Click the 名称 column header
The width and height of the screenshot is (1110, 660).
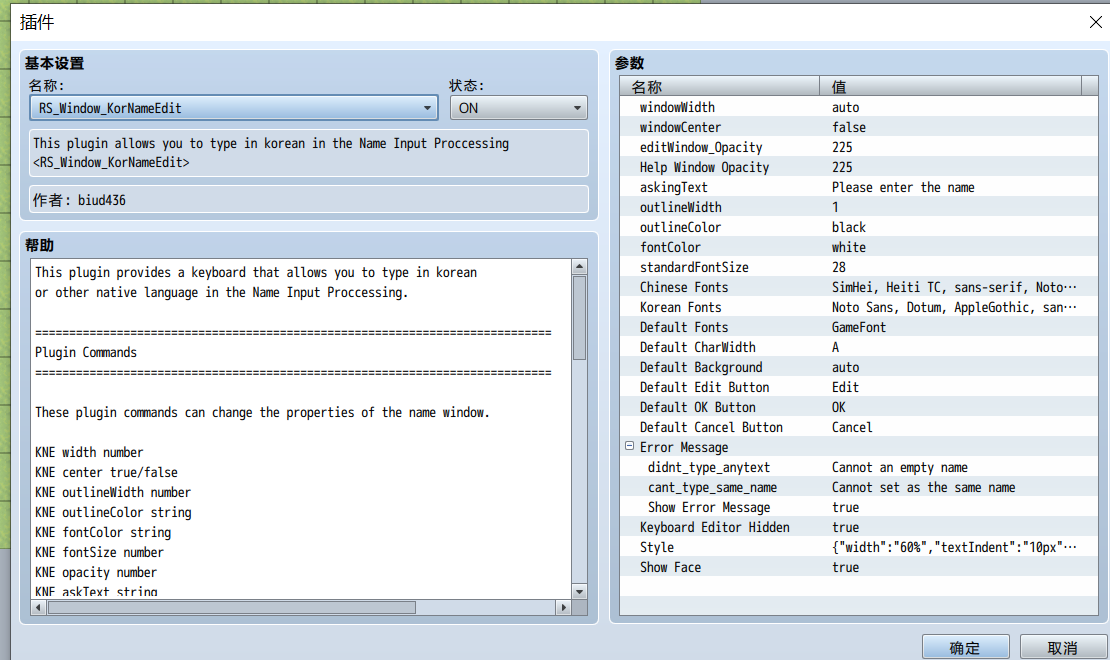[x=719, y=86]
